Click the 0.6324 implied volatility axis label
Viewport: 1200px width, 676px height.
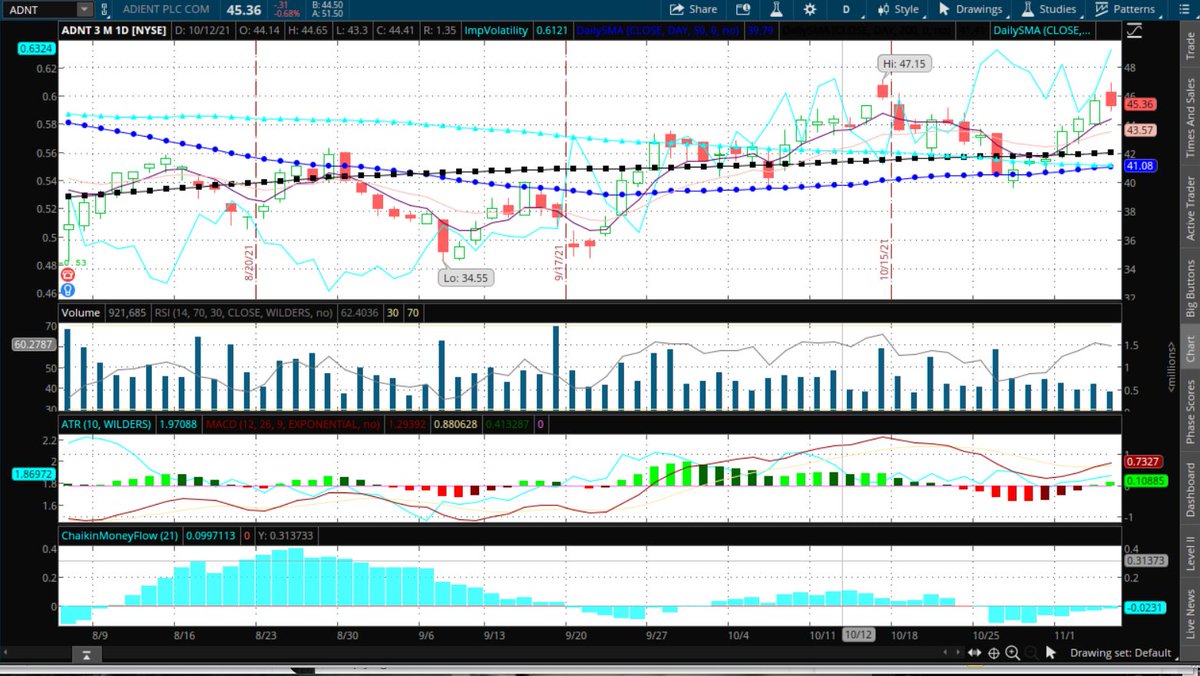click(36, 47)
